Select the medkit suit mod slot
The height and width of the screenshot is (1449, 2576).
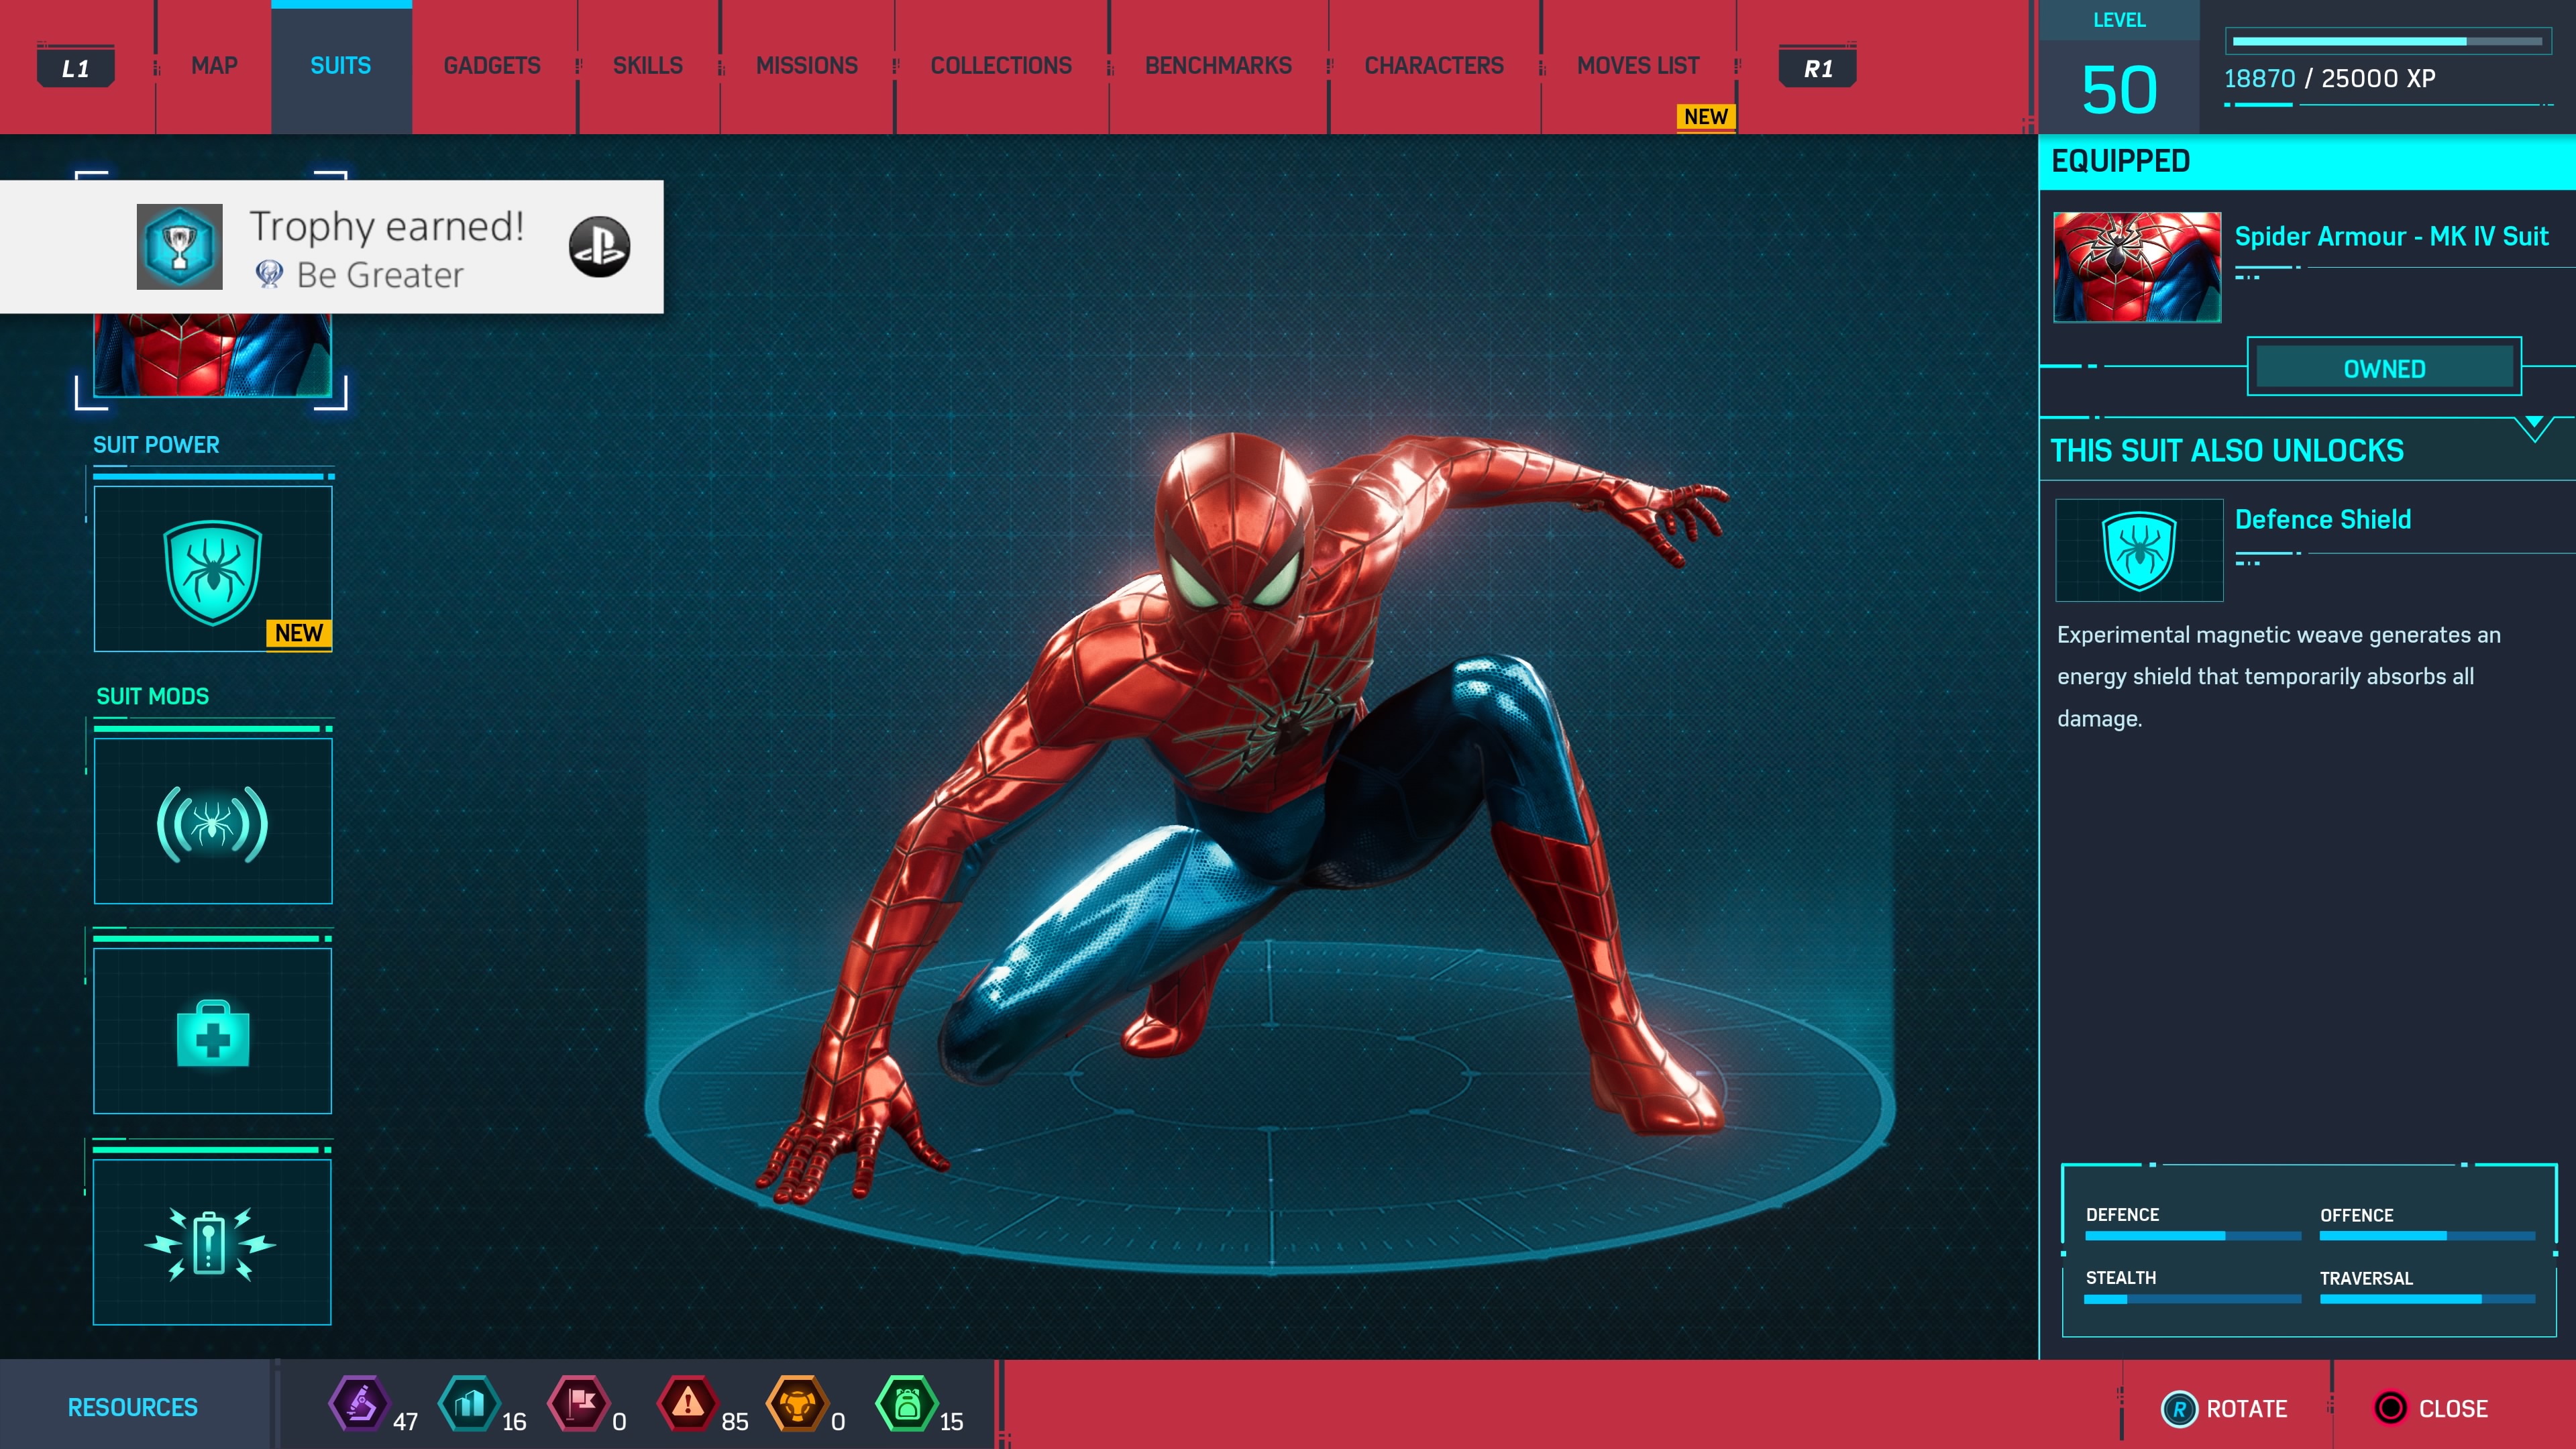(x=213, y=1031)
